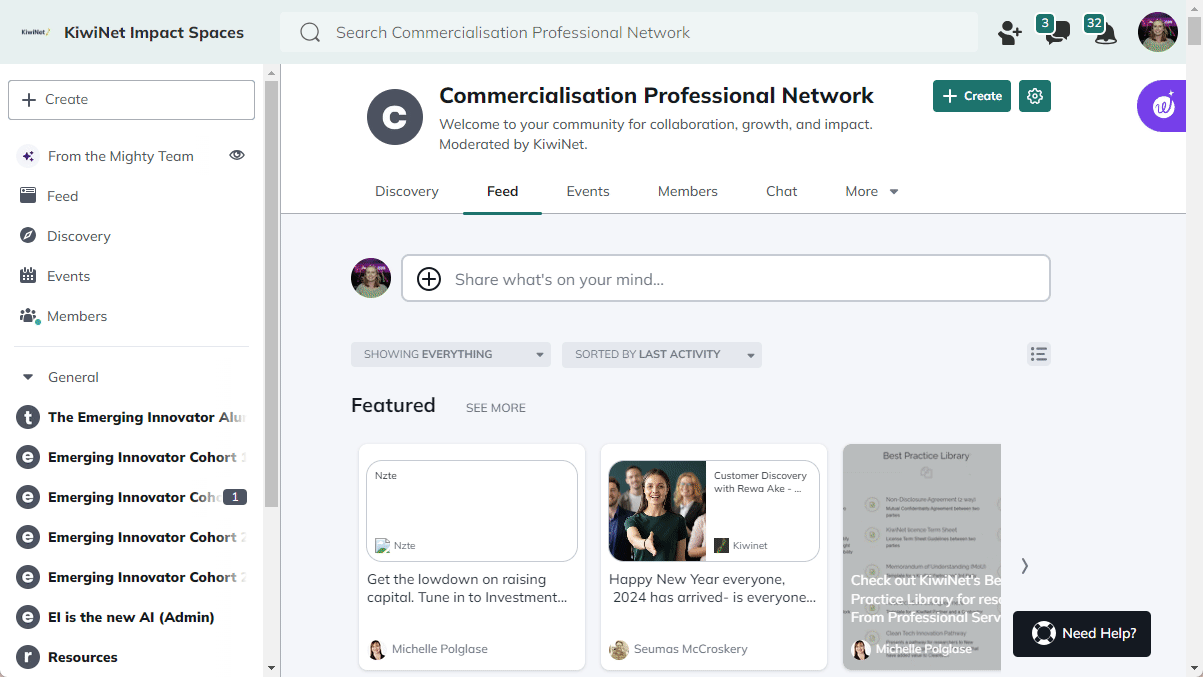Click the sparkle icon beside From the Mighty Team
Image resolution: width=1203 pixels, height=677 pixels.
point(28,156)
